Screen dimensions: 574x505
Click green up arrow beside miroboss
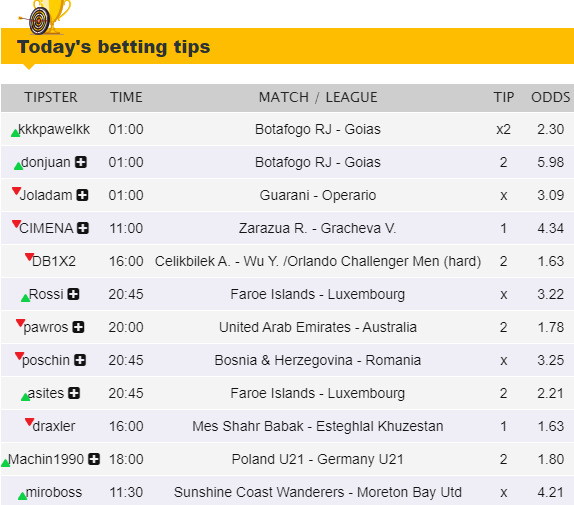(x=22, y=496)
